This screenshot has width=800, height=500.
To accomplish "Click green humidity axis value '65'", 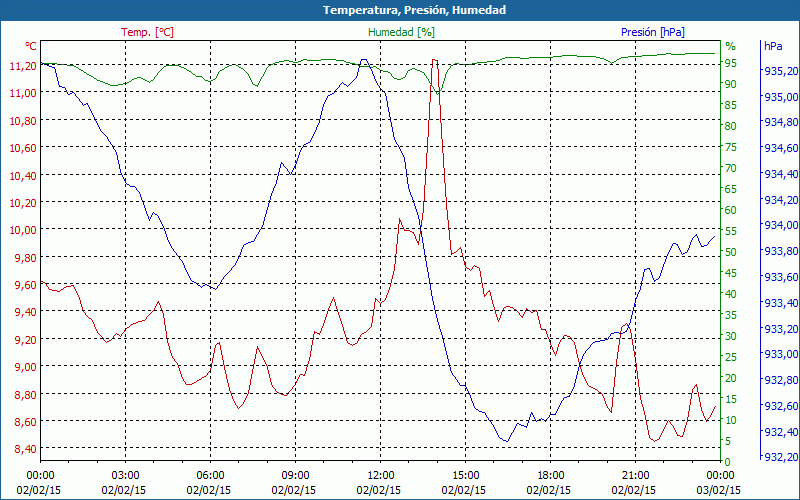I will 731,189.
